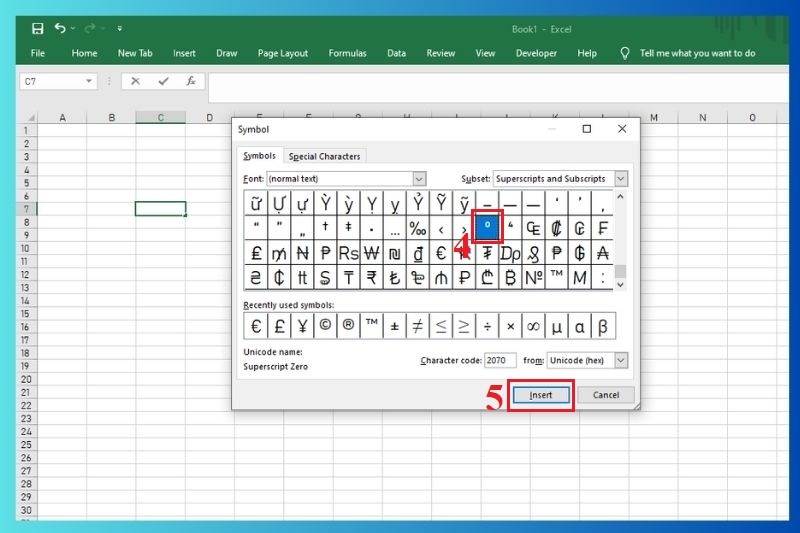The image size is (800, 533).
Task: Select the infinity symbol in recently used
Action: 533,326
